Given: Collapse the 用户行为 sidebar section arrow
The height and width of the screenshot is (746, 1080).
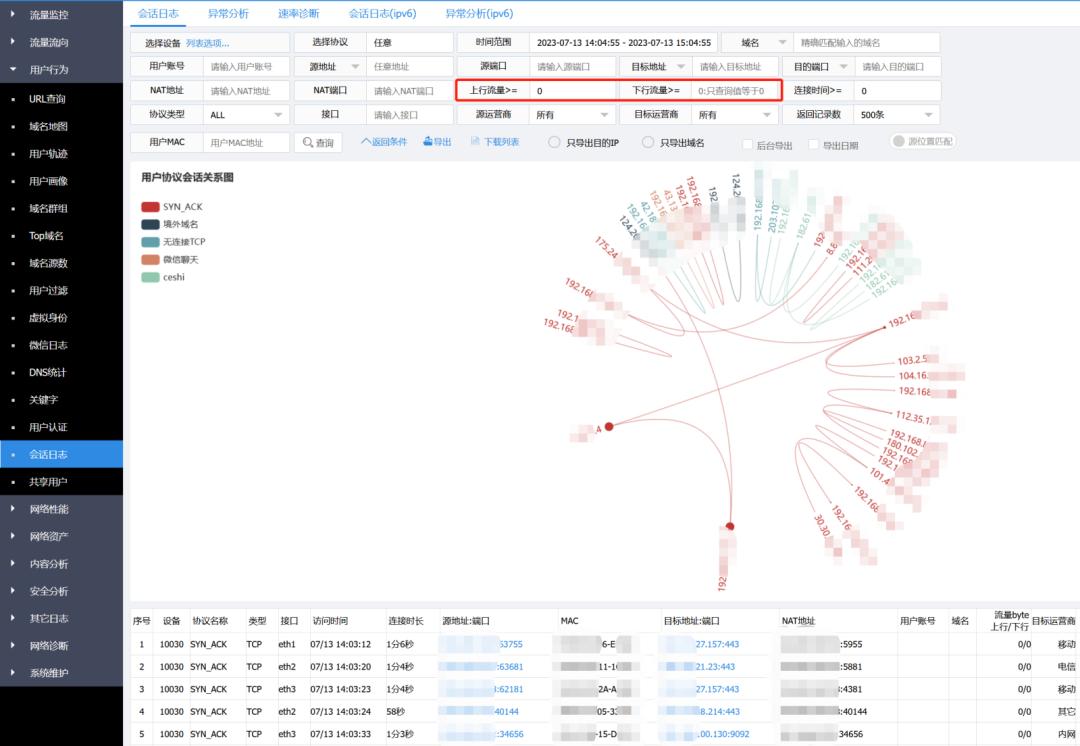Looking at the screenshot, I should coord(12,70).
